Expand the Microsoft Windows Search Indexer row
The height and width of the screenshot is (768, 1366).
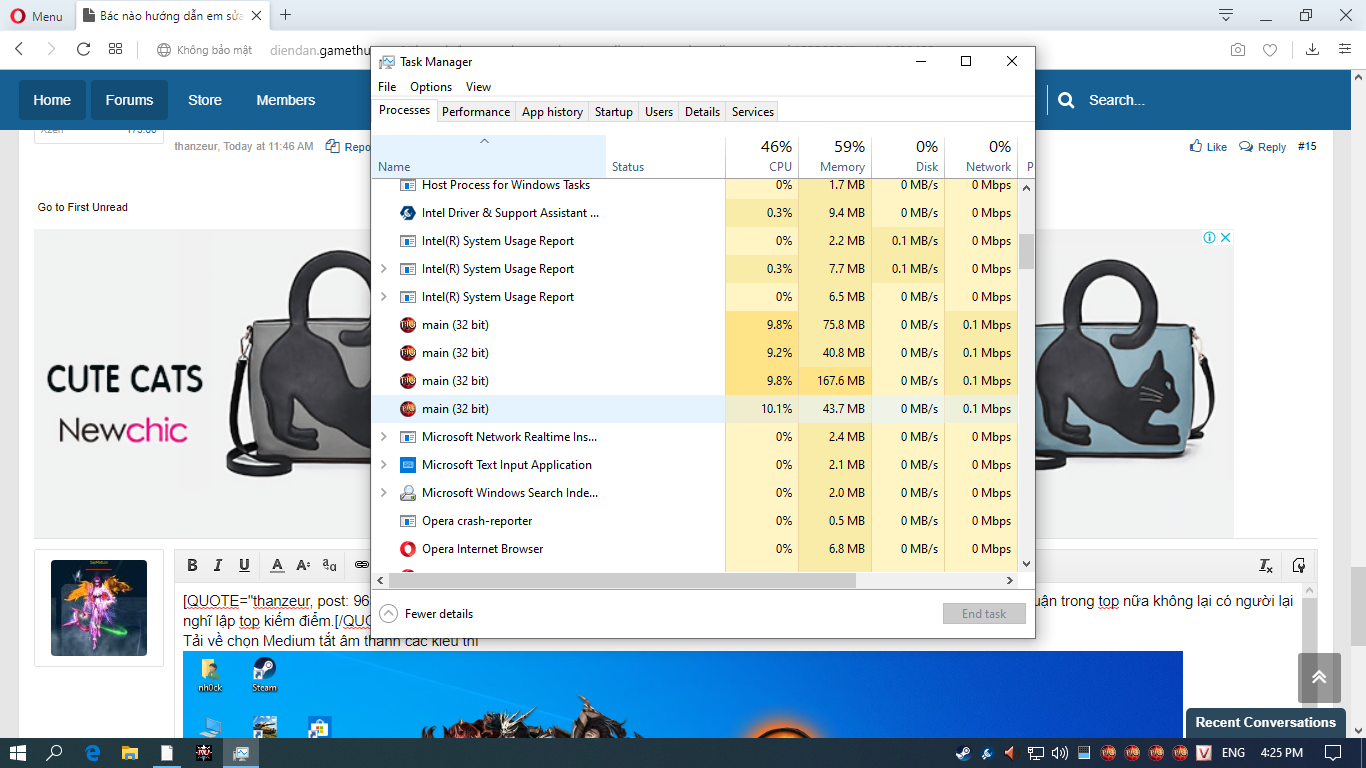point(384,493)
